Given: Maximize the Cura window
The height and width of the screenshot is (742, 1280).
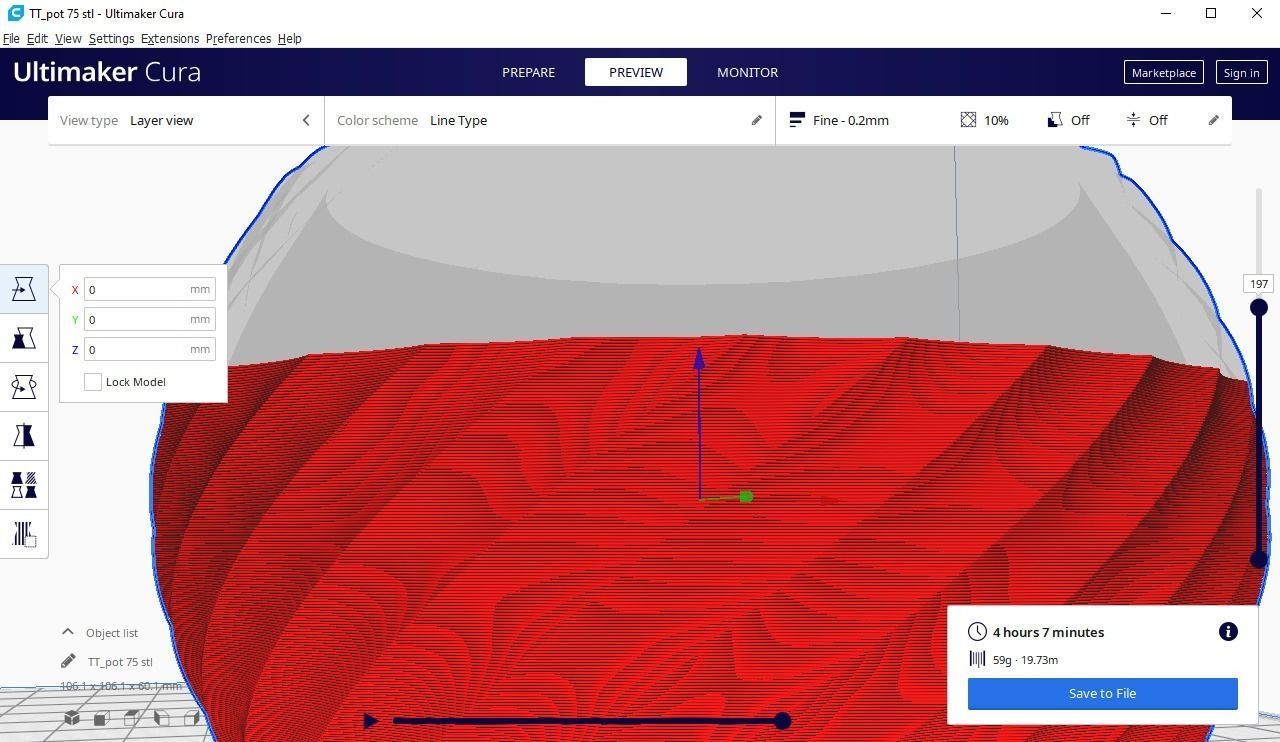Looking at the screenshot, I should coord(1211,13).
